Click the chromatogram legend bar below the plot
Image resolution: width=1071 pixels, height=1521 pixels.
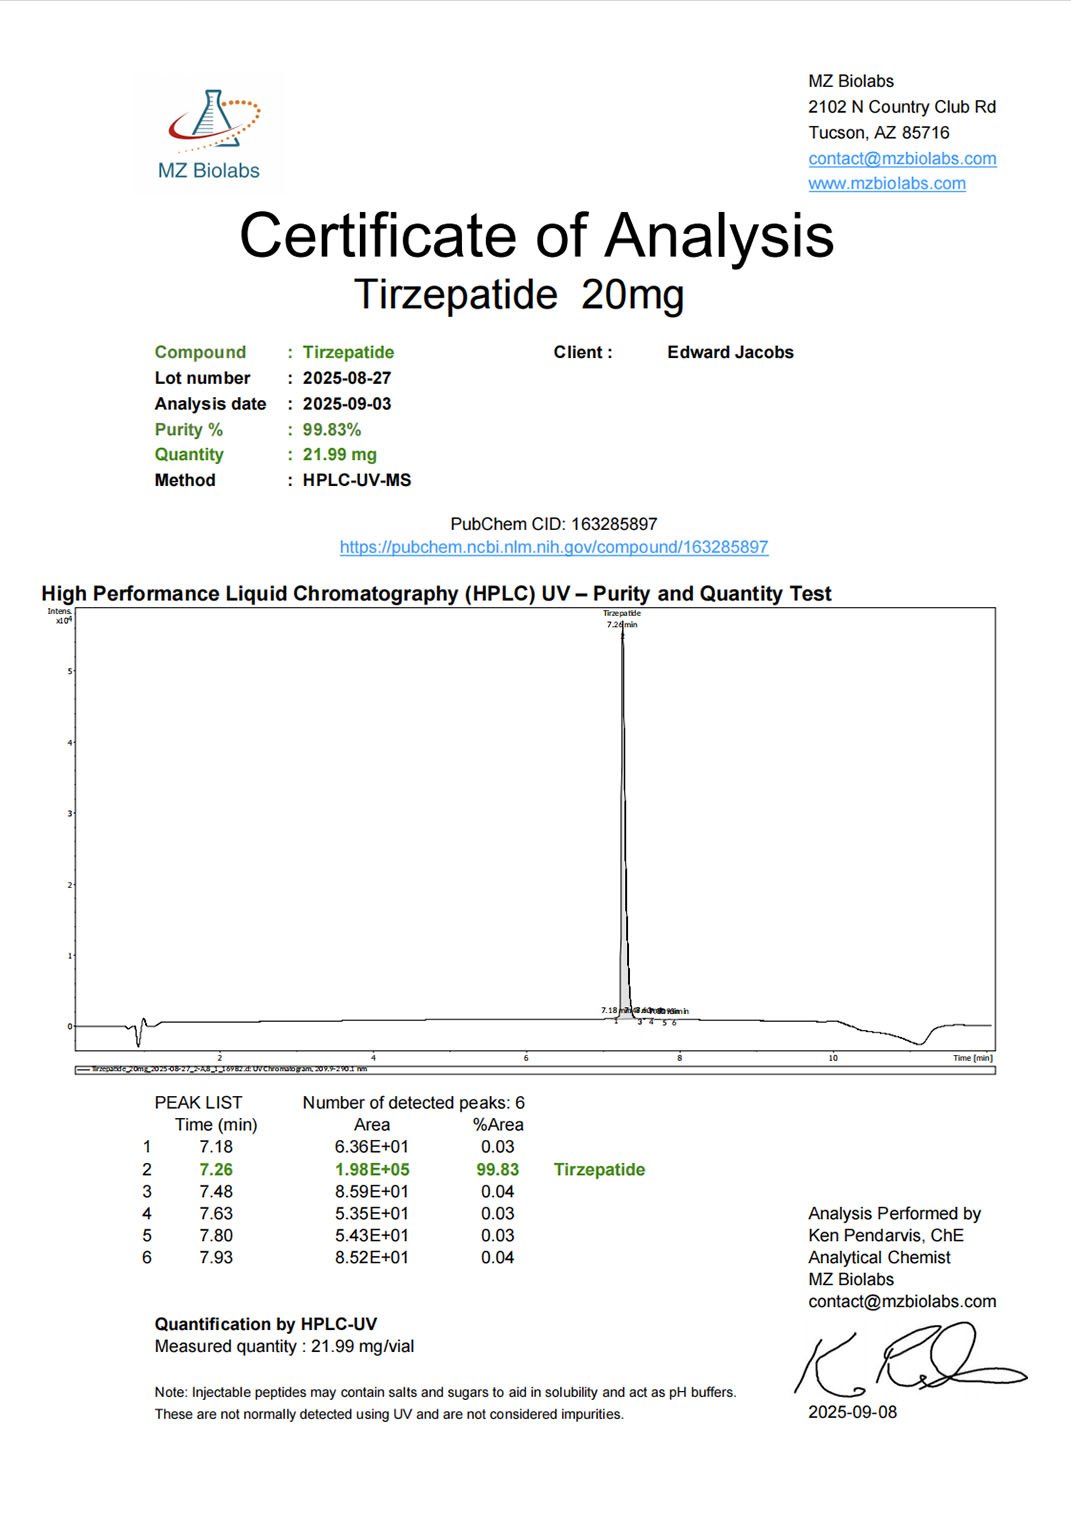tap(535, 1069)
